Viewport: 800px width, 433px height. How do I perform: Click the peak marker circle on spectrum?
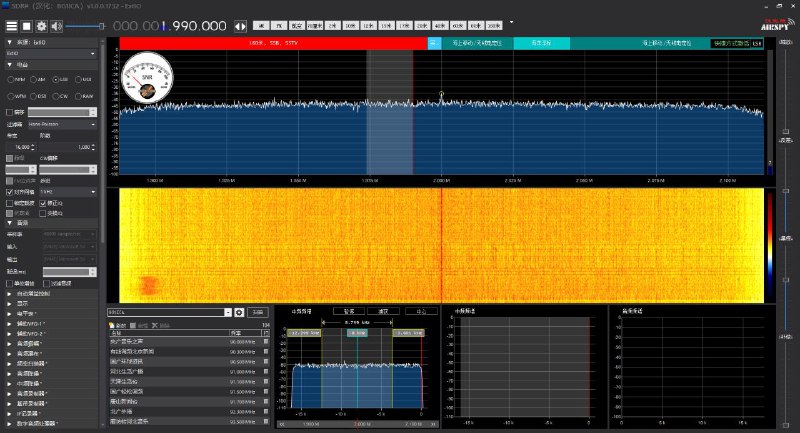(441, 94)
